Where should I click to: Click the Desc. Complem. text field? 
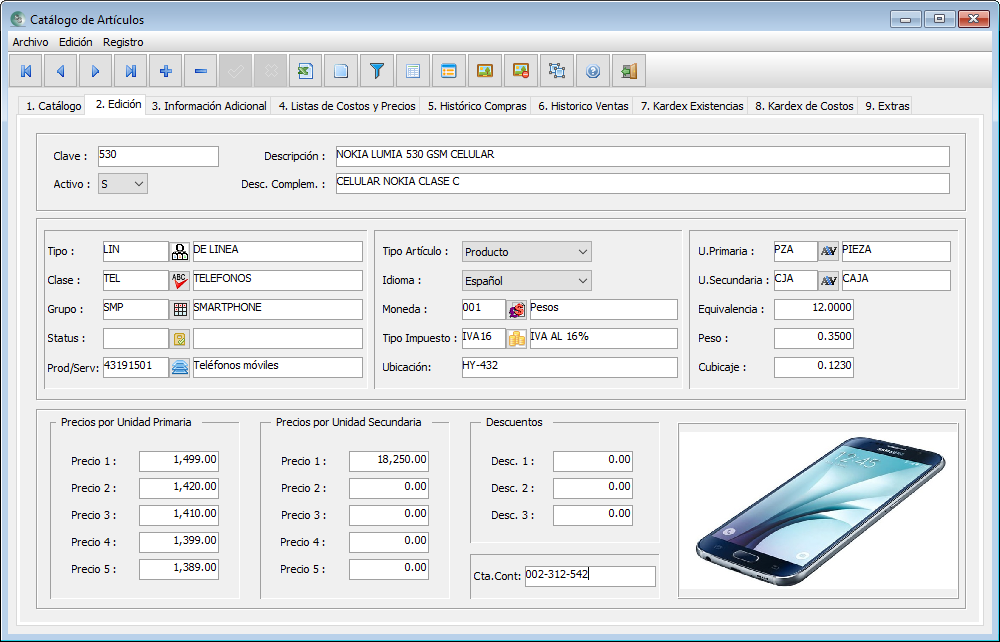point(642,184)
